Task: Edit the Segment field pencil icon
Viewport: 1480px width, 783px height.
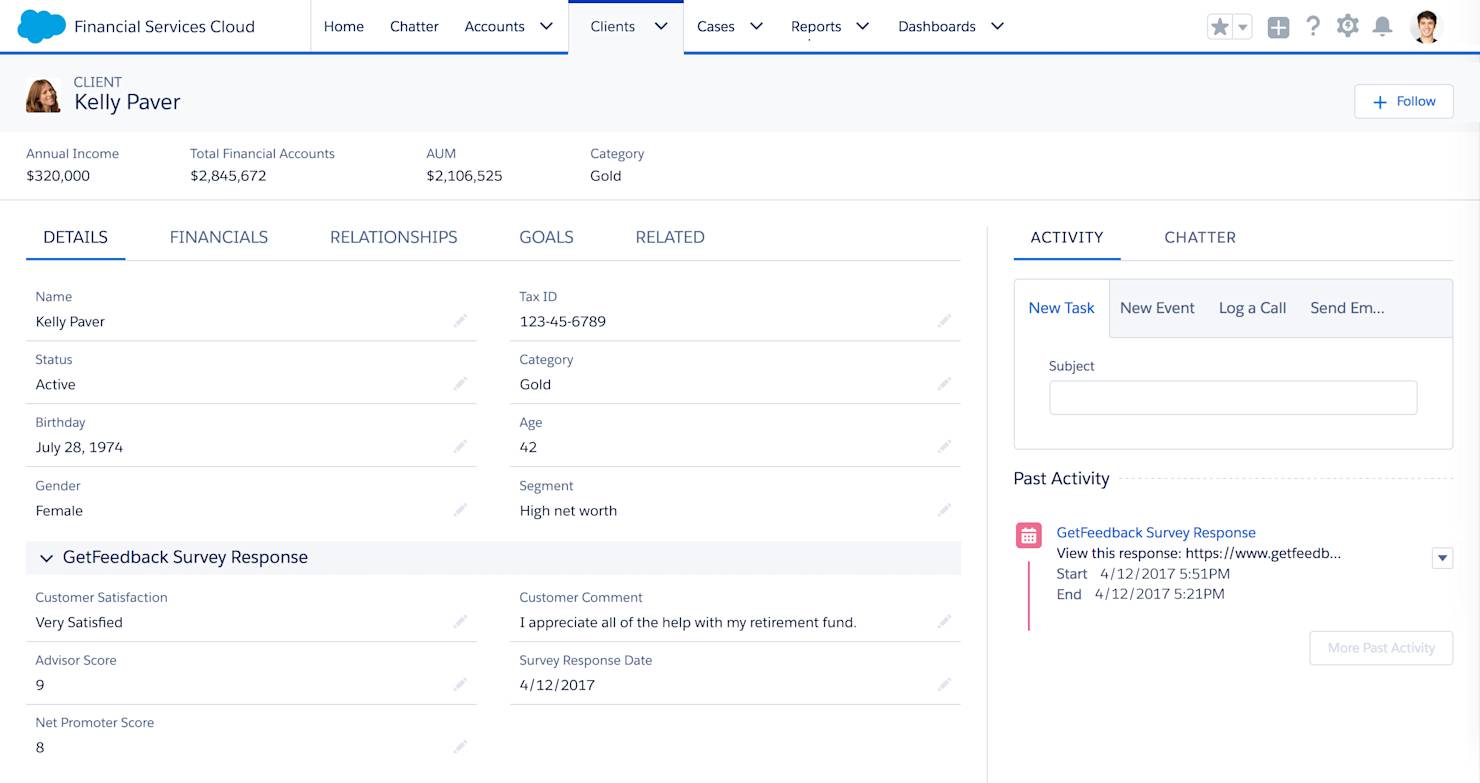Action: pos(944,510)
